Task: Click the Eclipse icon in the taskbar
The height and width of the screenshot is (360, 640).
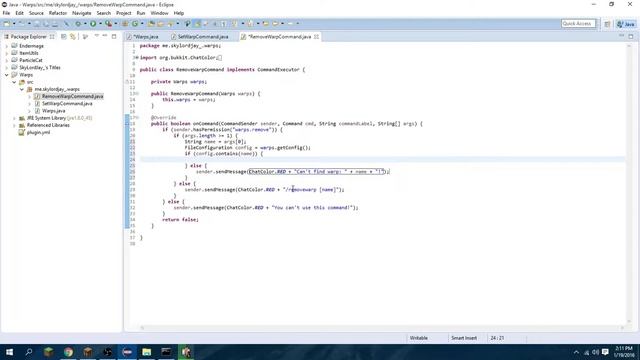Action: pos(127,352)
